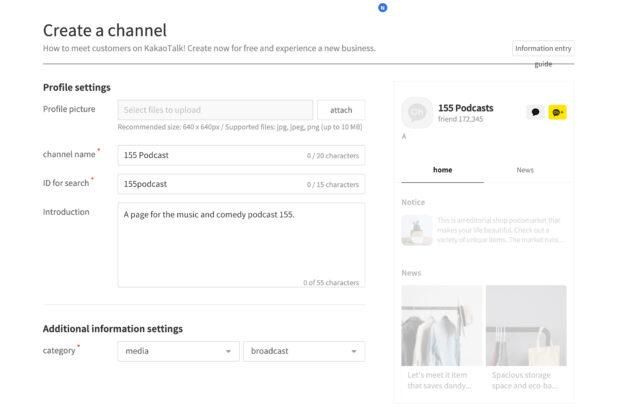Screen dimensions: 620x409
Task: Click the attach button for profile picture
Action: click(341, 110)
